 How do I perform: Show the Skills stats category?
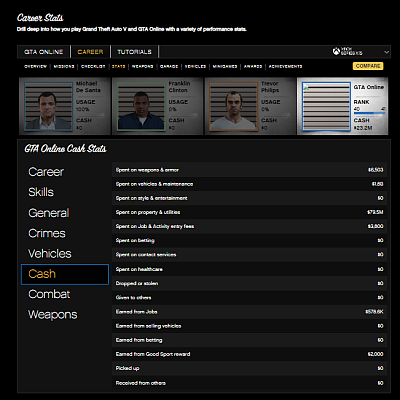[x=41, y=192]
